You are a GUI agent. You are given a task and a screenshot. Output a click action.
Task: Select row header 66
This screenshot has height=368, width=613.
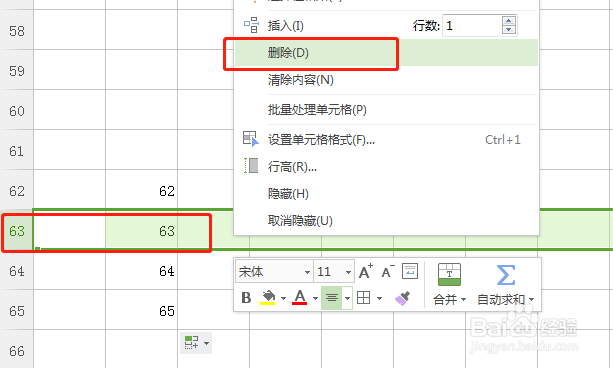pos(17,351)
